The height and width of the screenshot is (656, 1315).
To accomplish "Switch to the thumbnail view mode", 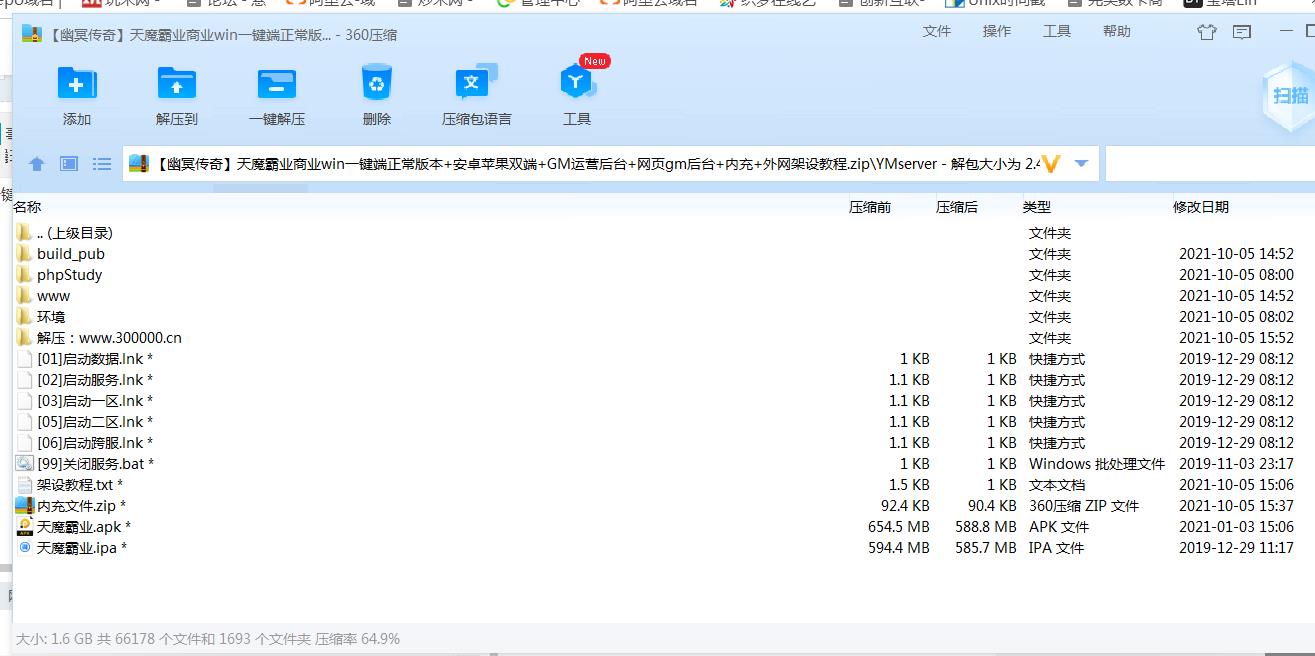I will (69, 164).
